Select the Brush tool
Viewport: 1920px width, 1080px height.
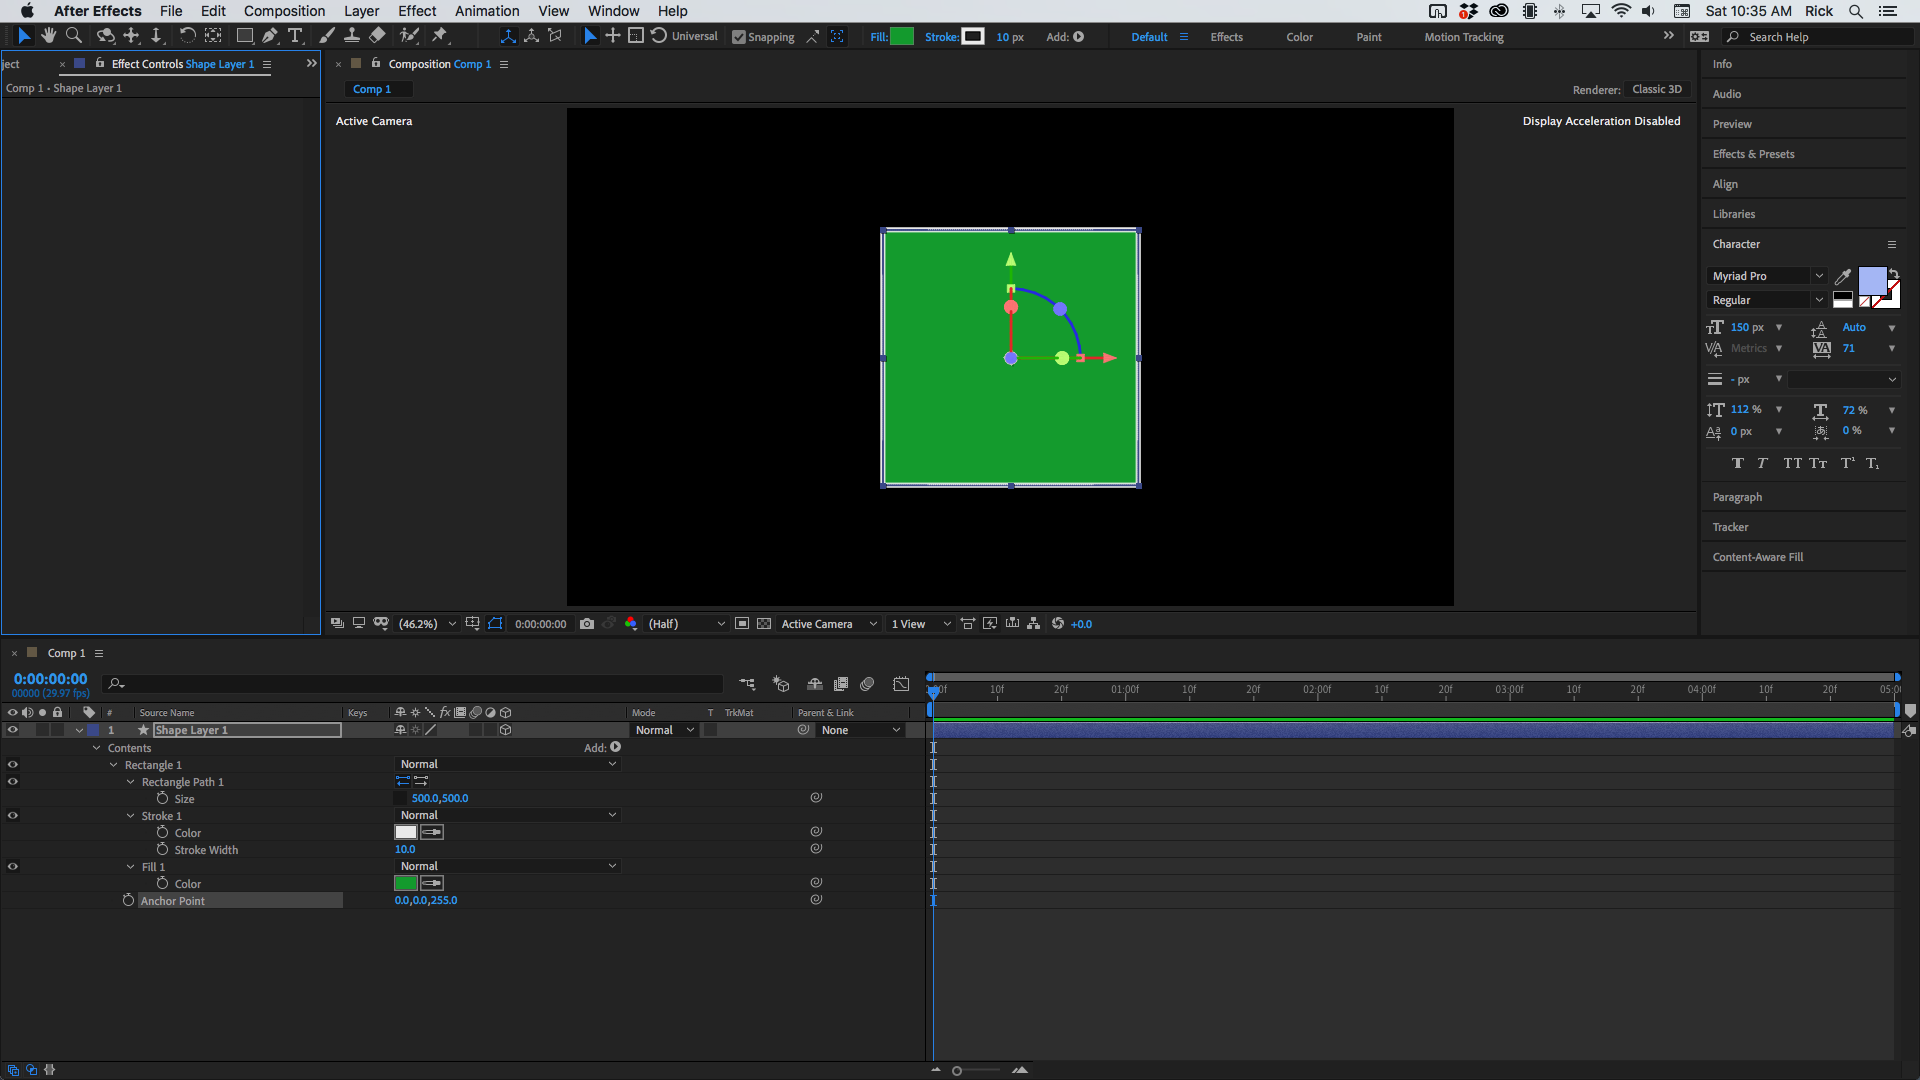326,36
